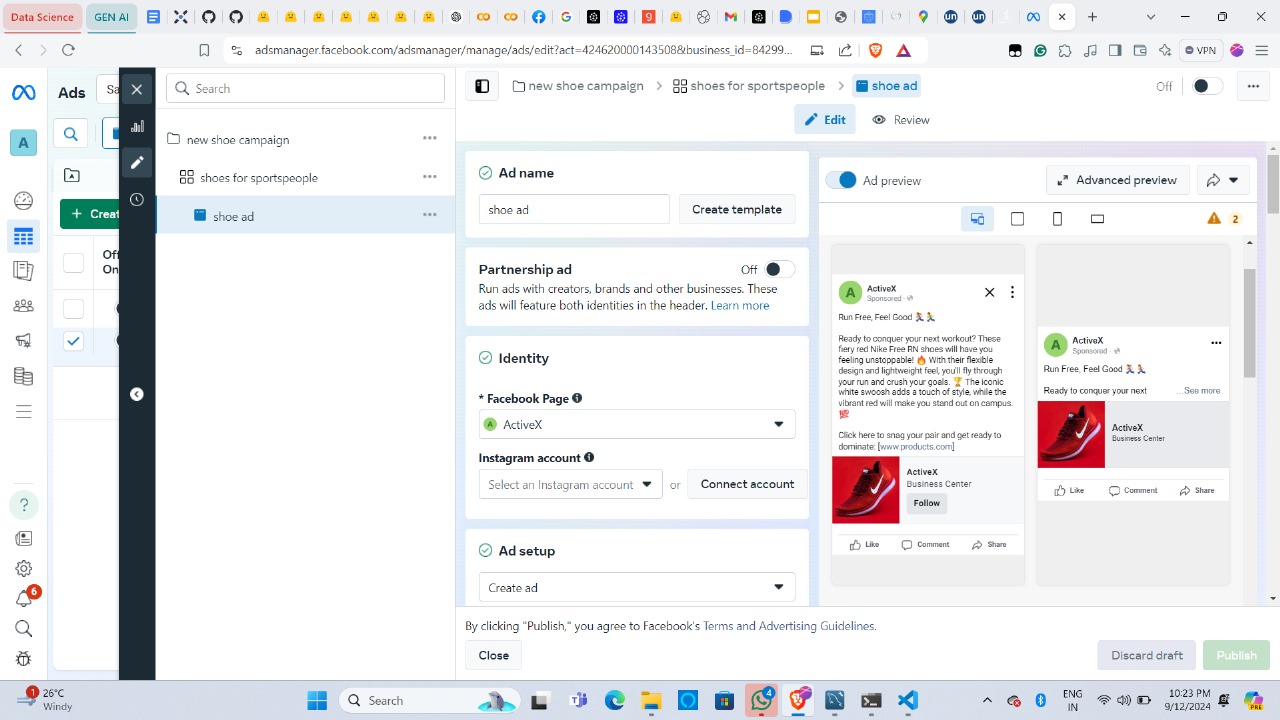
Task: Collapse the panel with the left arrow circle
Action: (x=137, y=394)
